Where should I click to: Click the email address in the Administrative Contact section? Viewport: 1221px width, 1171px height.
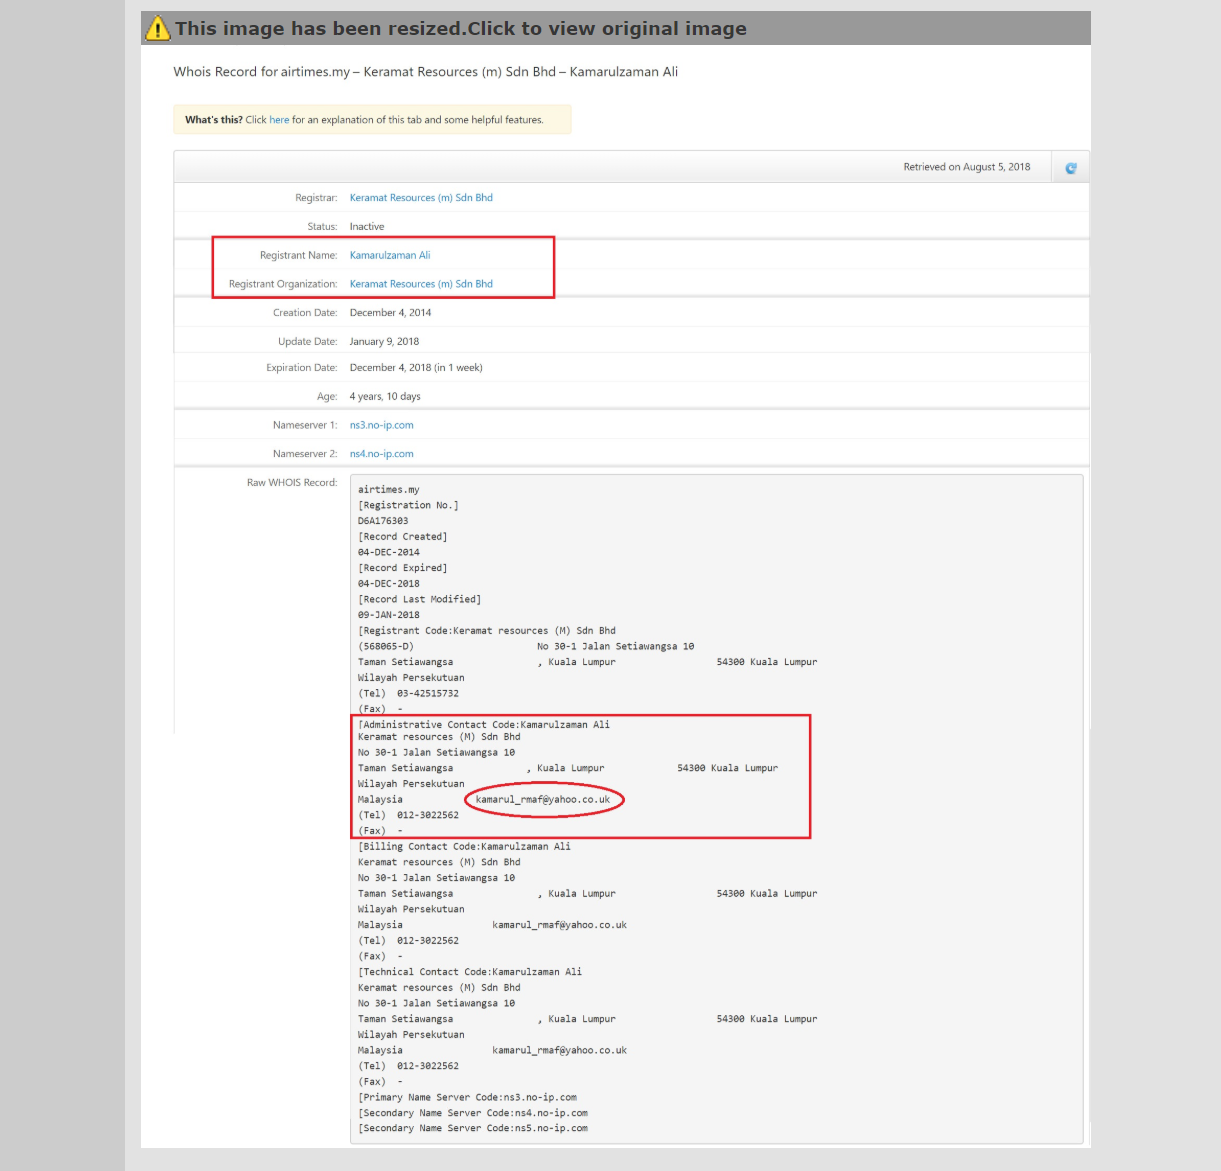point(543,800)
